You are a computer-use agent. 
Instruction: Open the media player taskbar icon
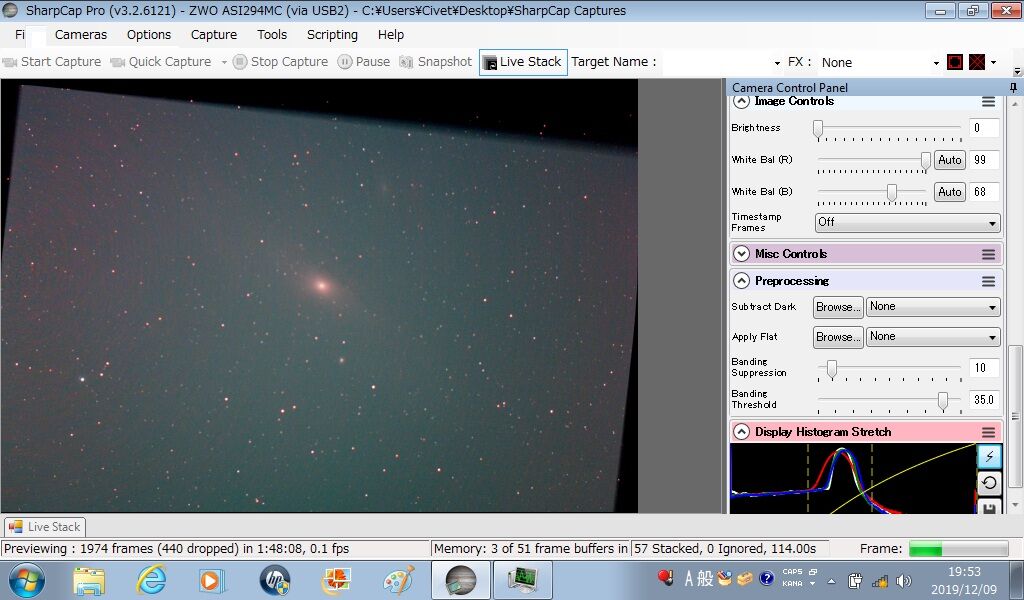[x=211, y=580]
